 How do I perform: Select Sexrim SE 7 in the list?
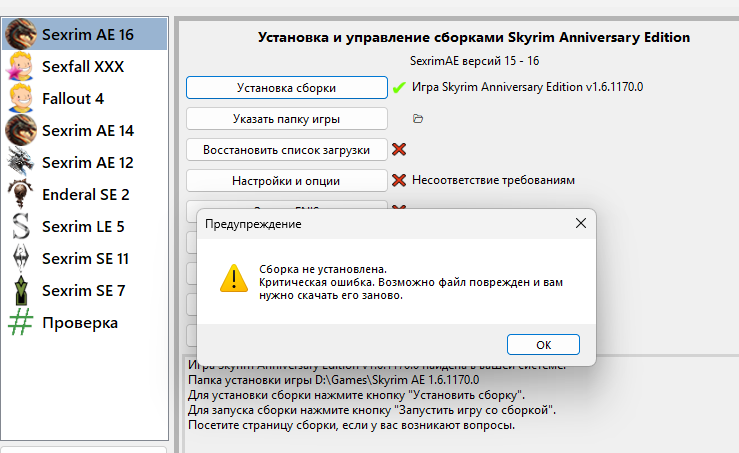coord(84,290)
